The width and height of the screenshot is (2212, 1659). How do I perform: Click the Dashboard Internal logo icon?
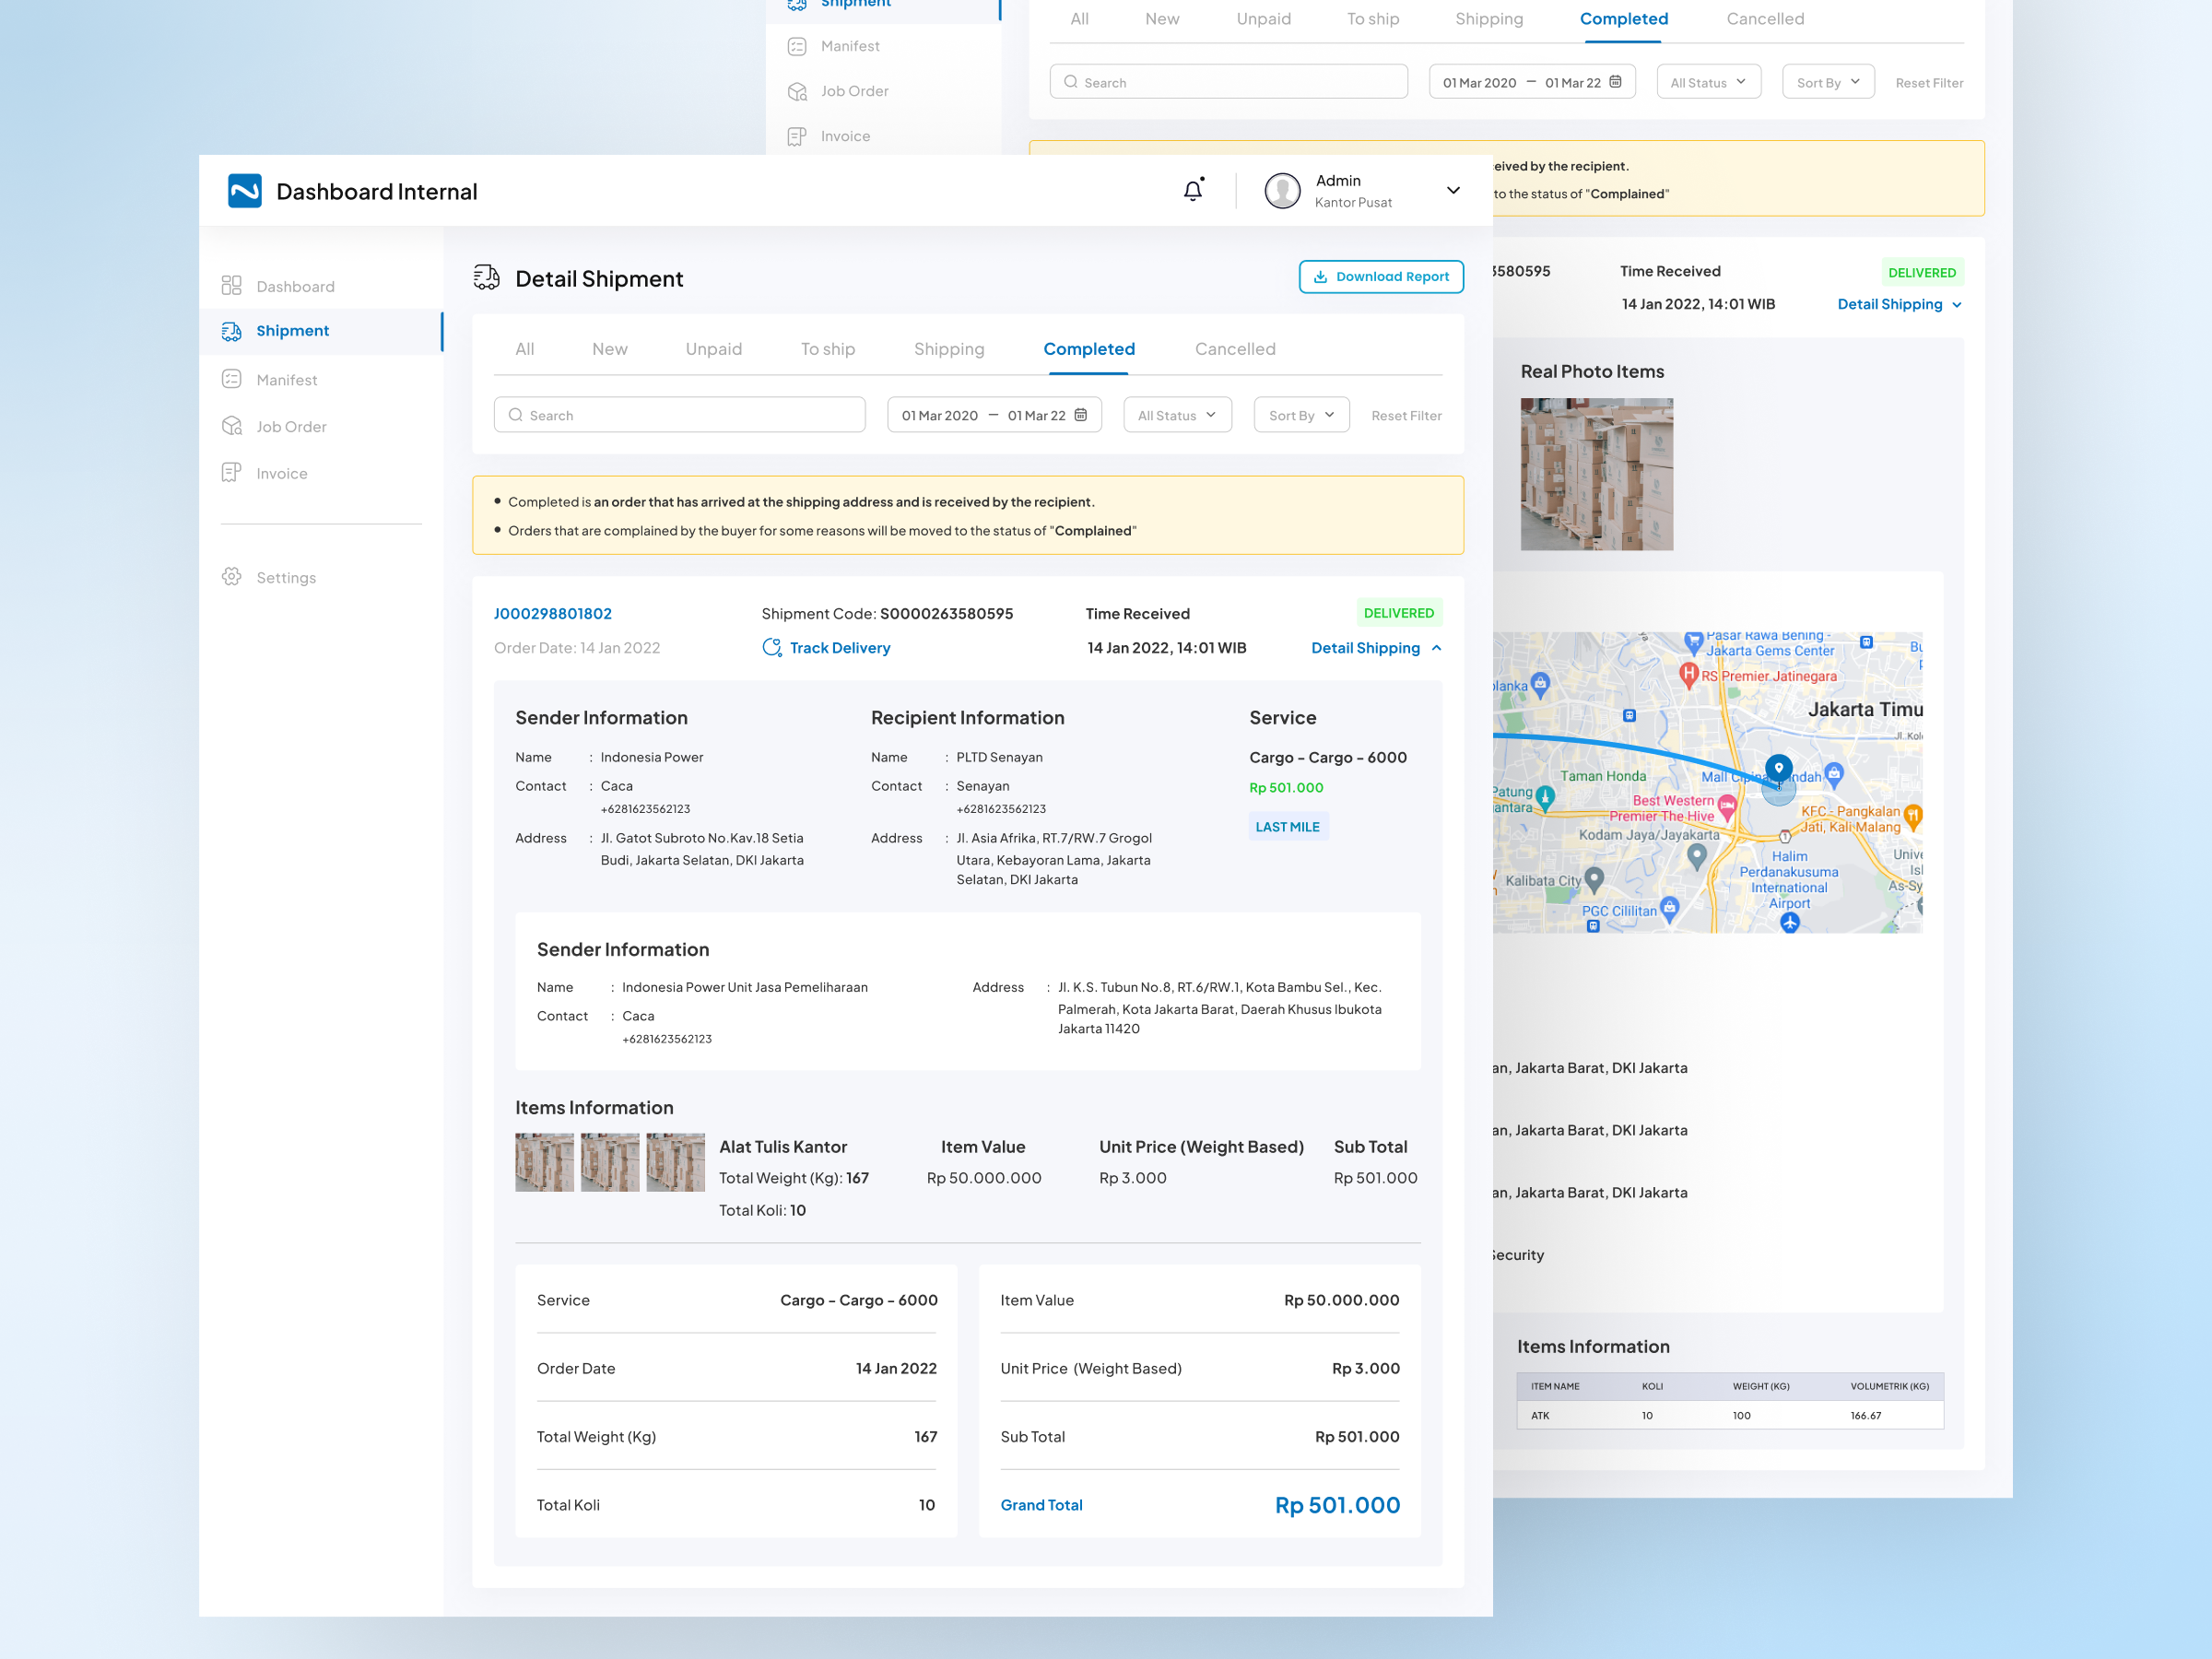[x=245, y=191]
